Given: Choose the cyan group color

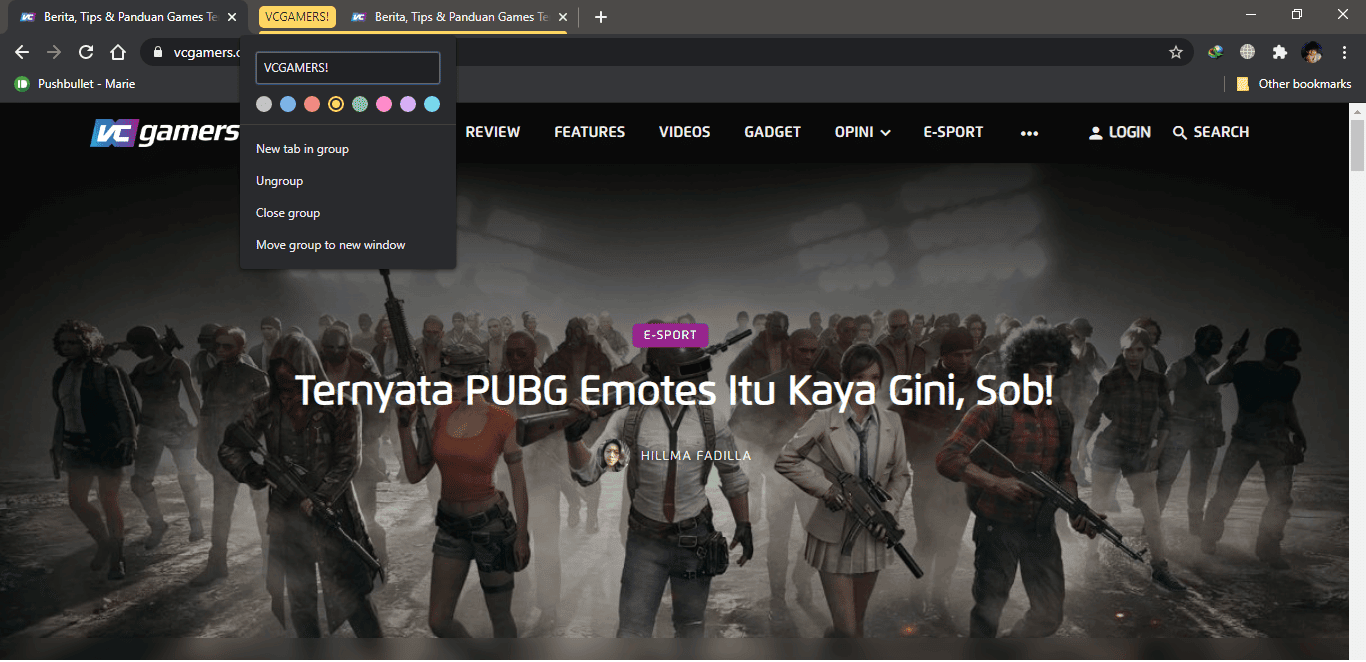Looking at the screenshot, I should coord(432,104).
